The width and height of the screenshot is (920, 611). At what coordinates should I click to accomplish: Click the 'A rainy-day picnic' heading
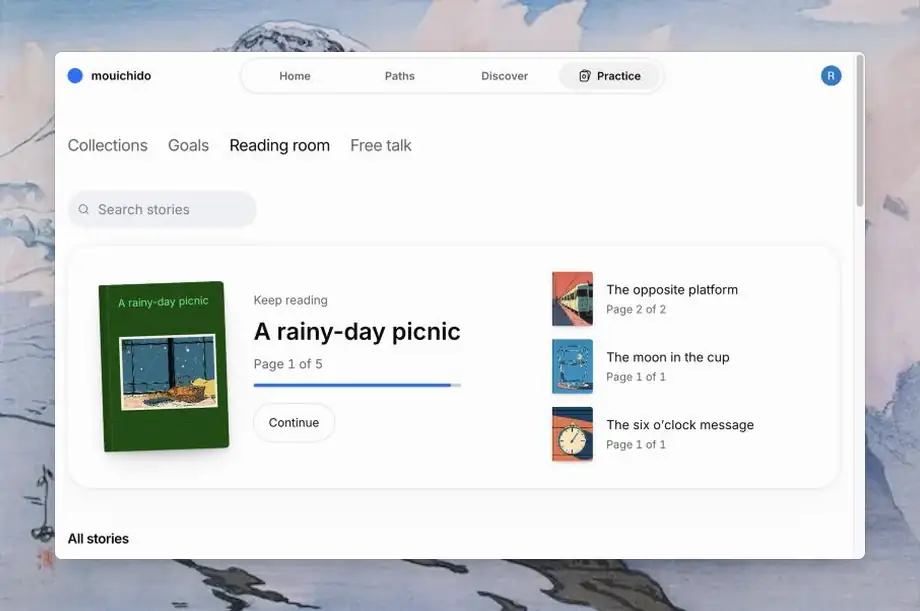coord(357,332)
